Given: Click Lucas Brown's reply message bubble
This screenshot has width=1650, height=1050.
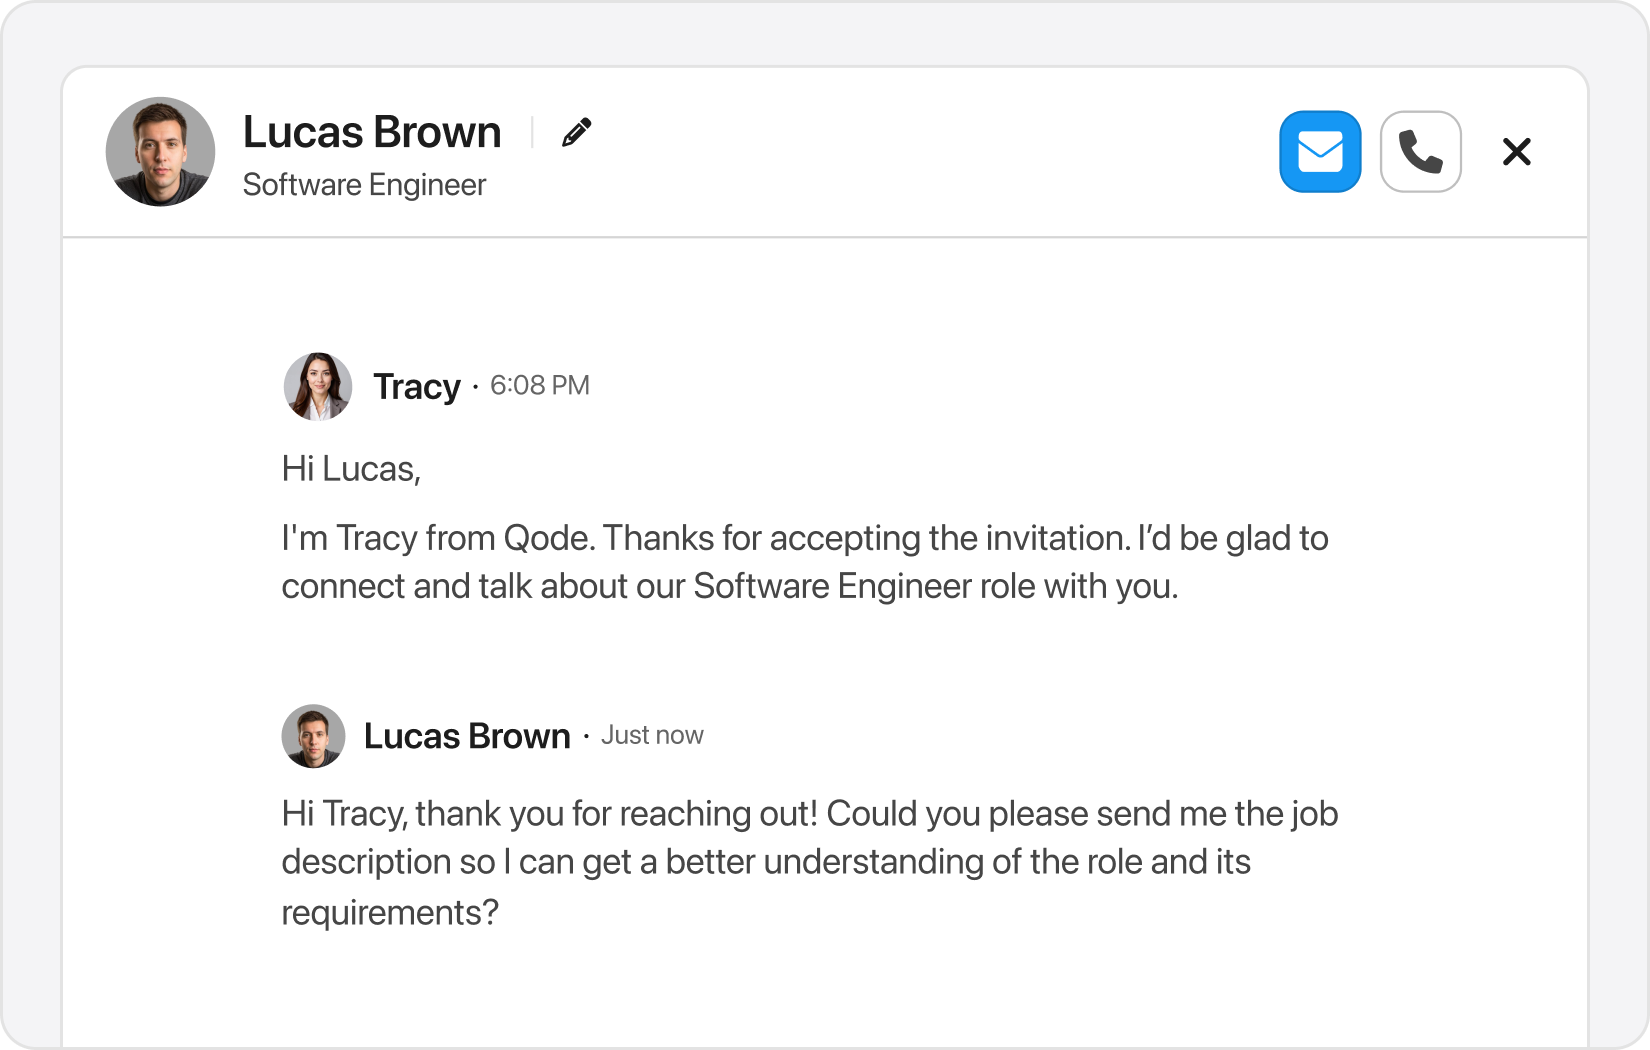Looking at the screenshot, I should (x=810, y=862).
